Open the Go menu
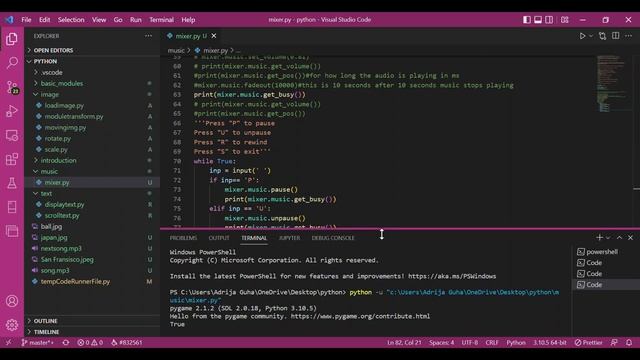Image resolution: width=640 pixels, height=360 pixels. 118,20
